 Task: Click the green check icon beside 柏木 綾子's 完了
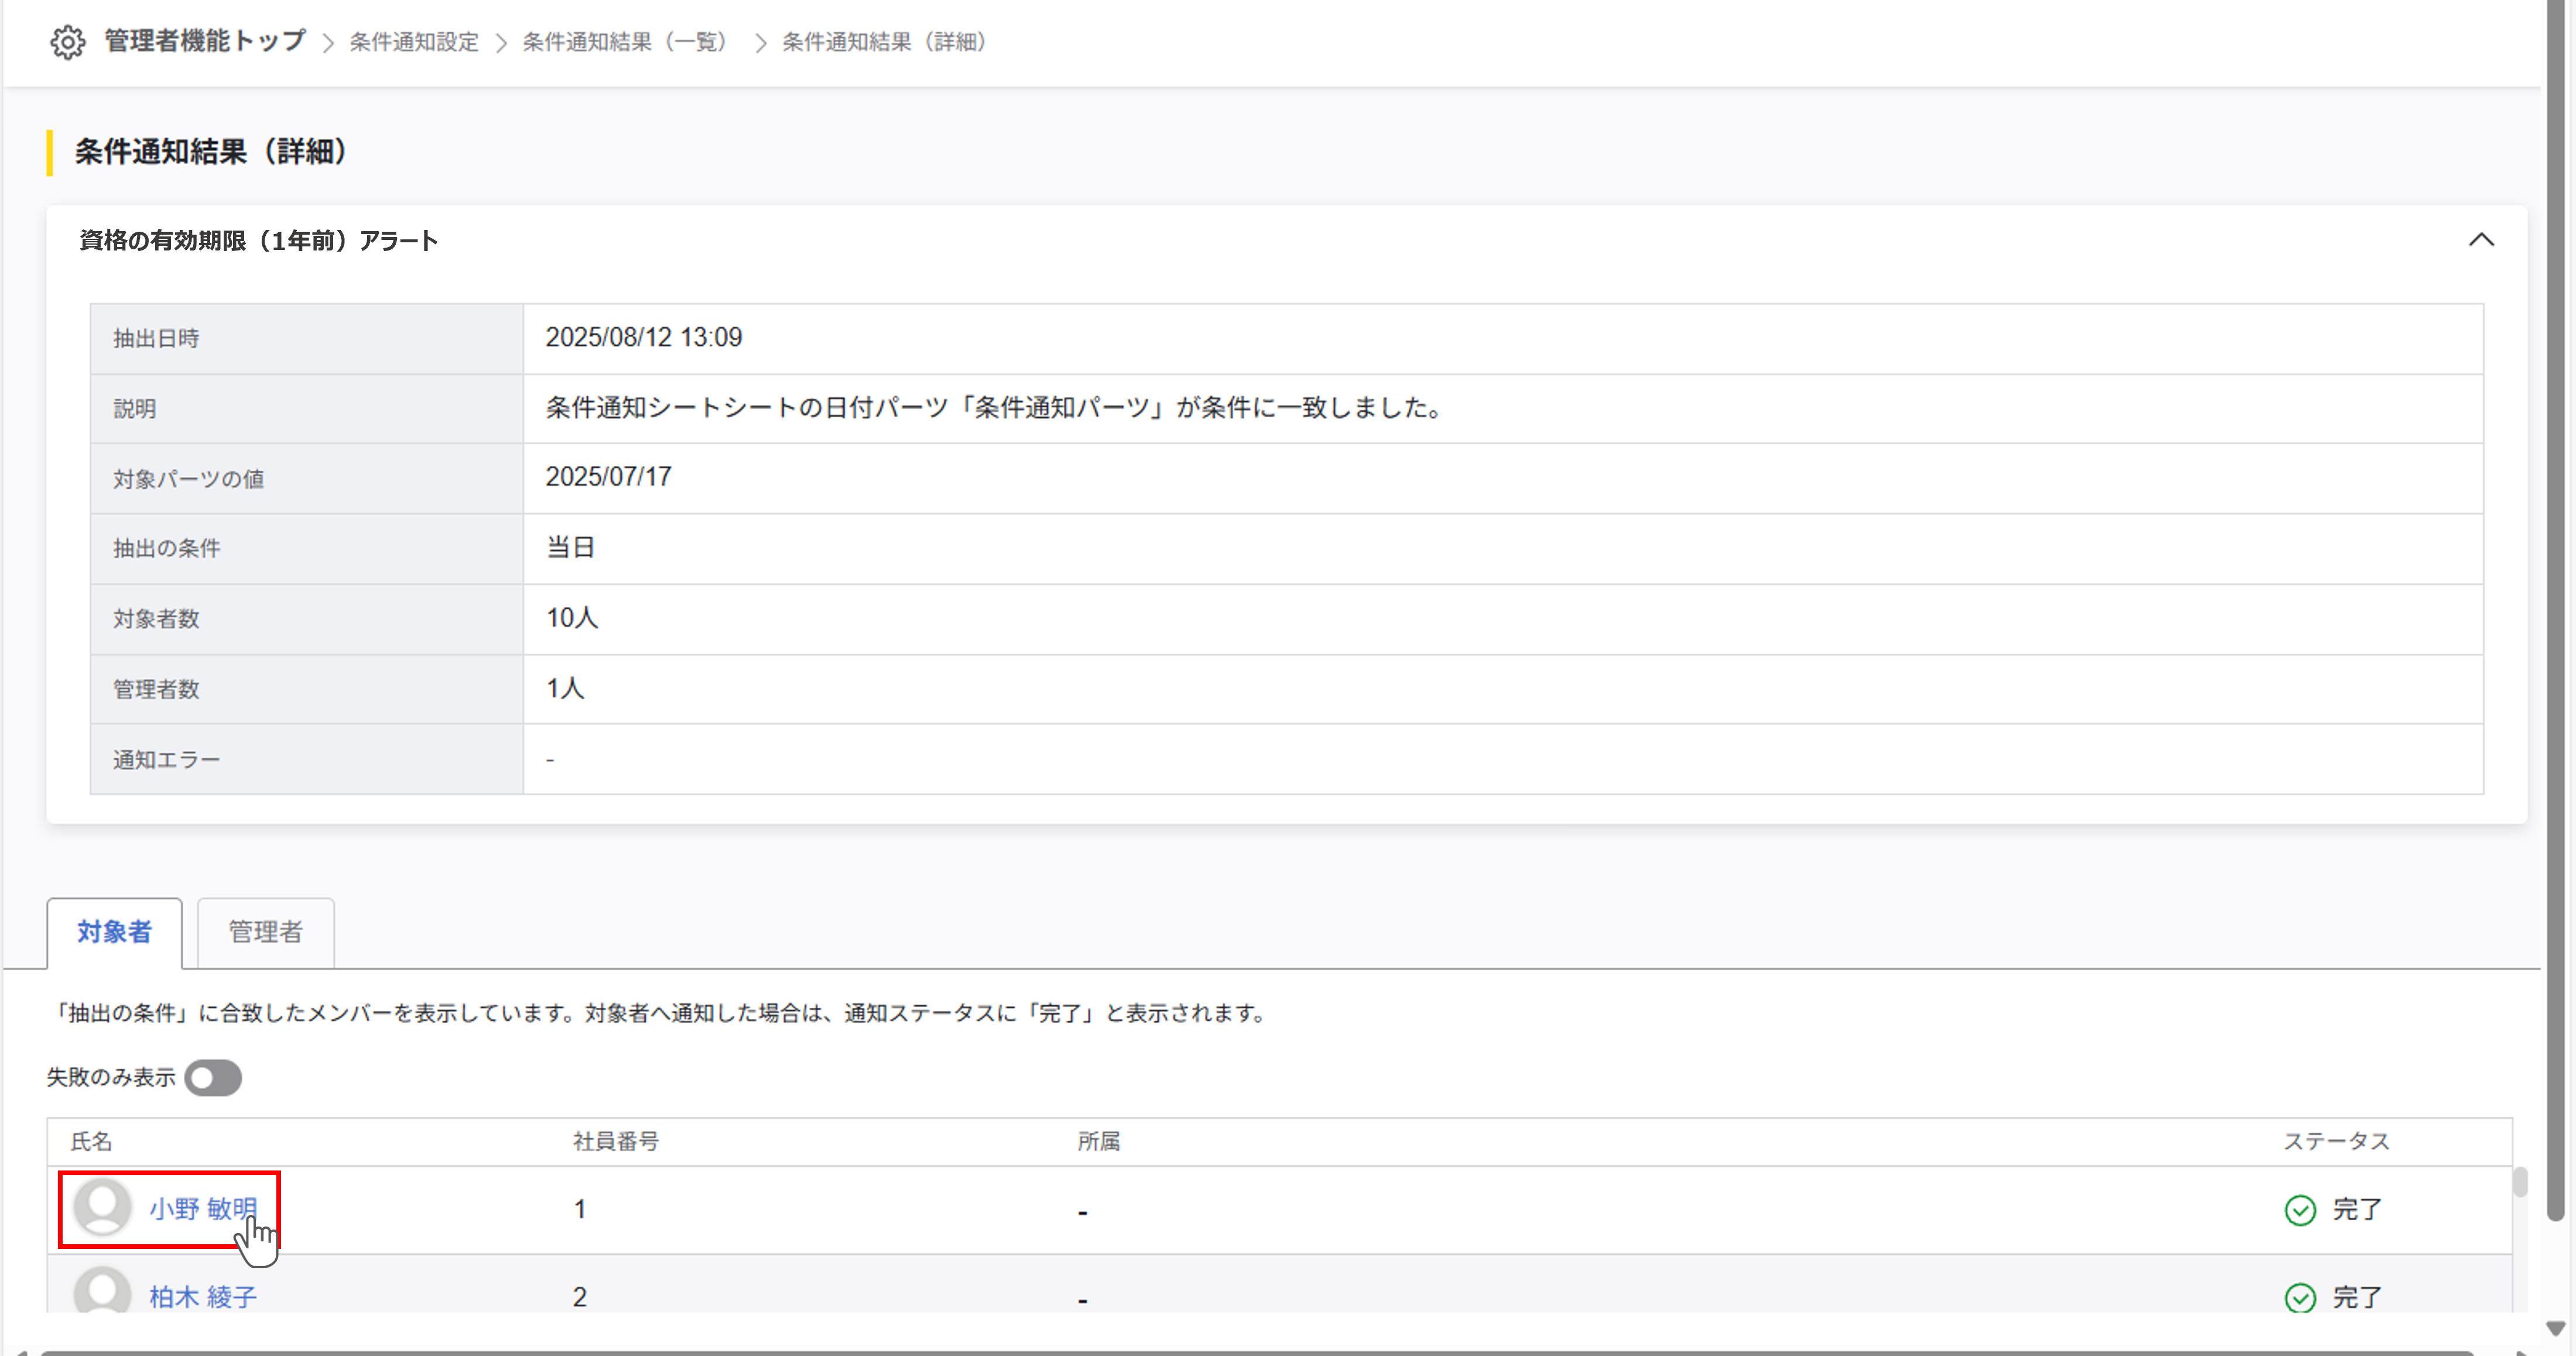pos(2300,1297)
